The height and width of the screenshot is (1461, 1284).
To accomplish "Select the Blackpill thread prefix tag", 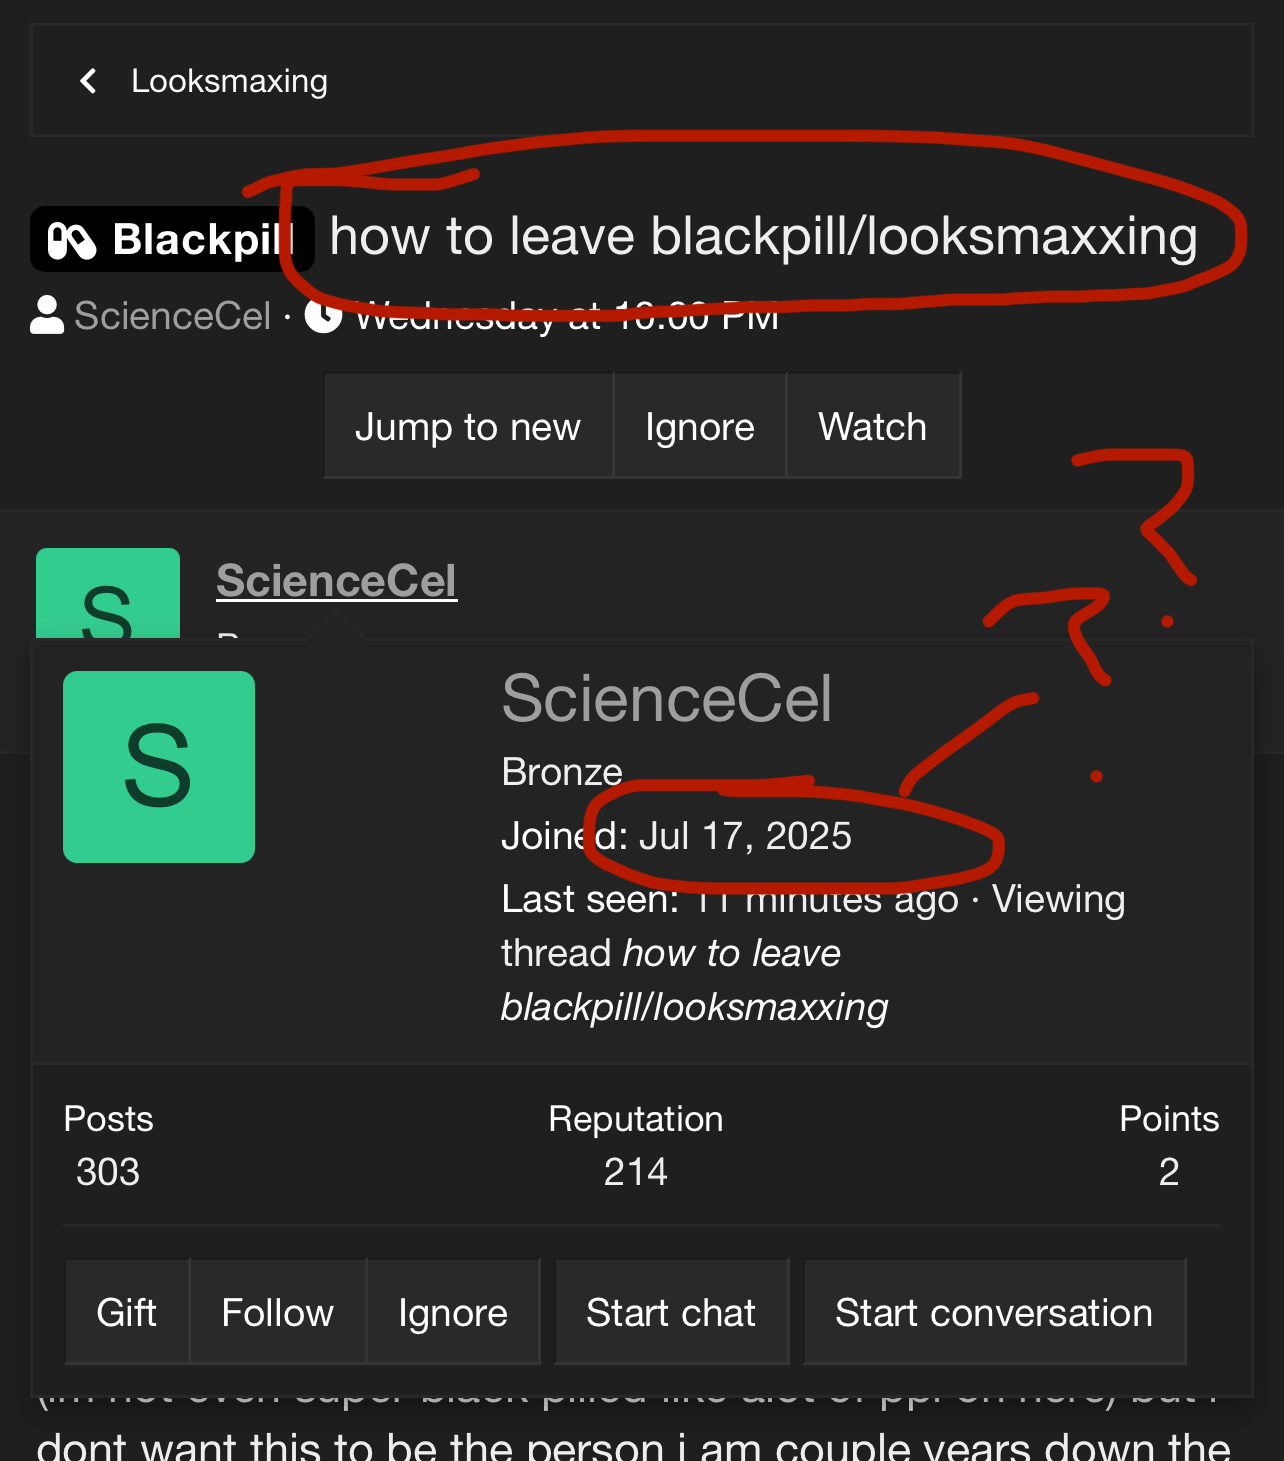I will pyautogui.click(x=172, y=239).
